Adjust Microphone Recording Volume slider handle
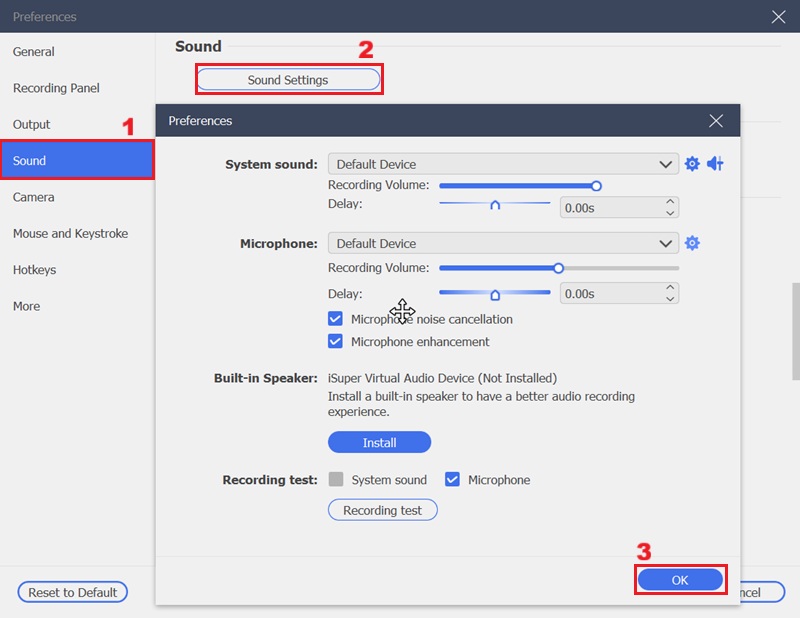 click(x=559, y=268)
